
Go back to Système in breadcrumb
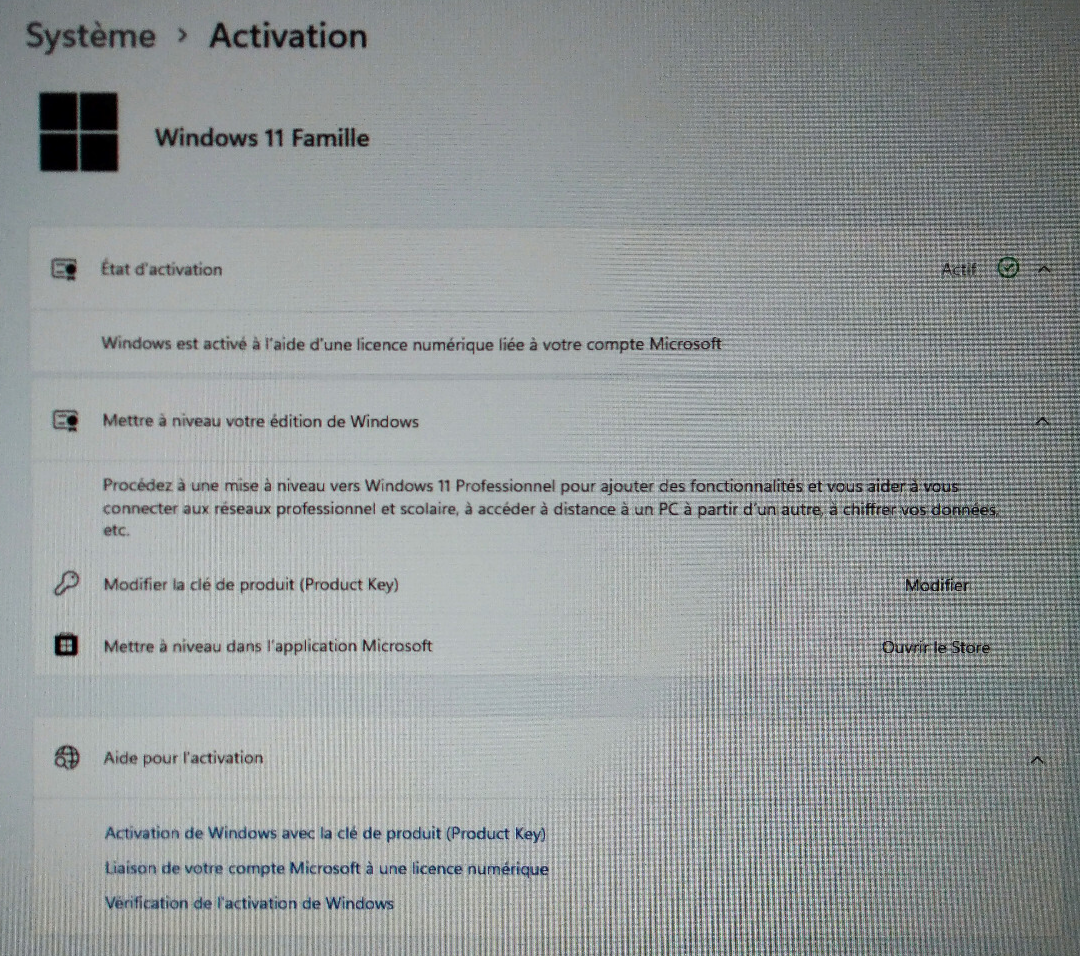coord(90,36)
